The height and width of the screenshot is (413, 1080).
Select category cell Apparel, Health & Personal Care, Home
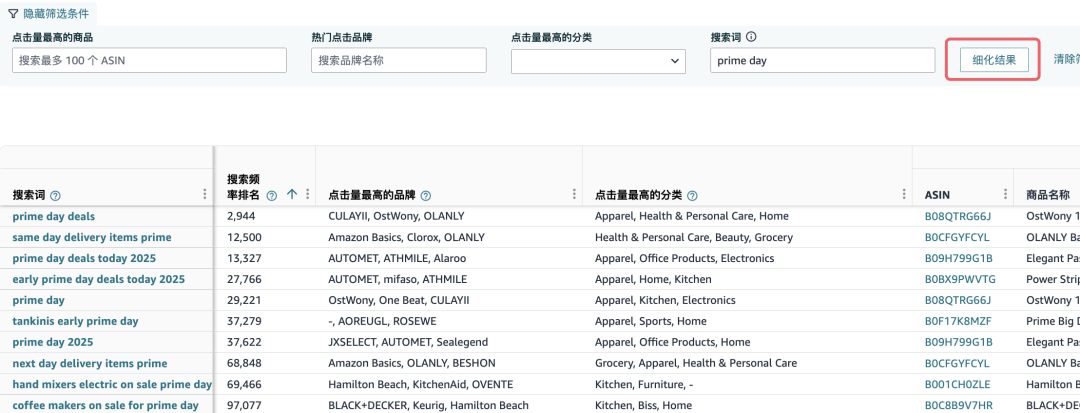pyautogui.click(x=692, y=216)
